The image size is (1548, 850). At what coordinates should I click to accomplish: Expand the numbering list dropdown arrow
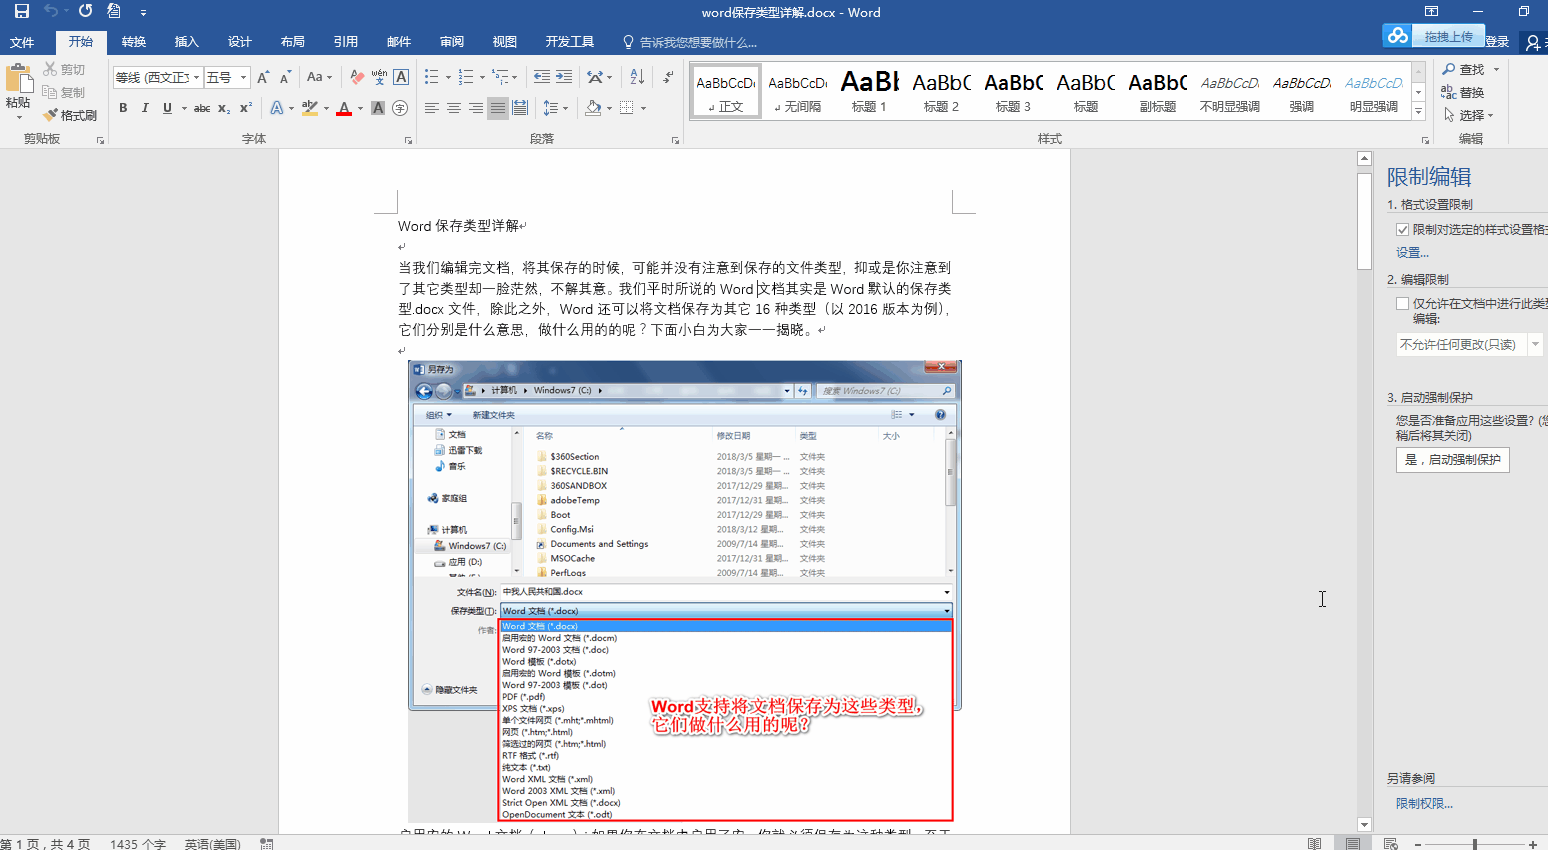click(x=481, y=77)
